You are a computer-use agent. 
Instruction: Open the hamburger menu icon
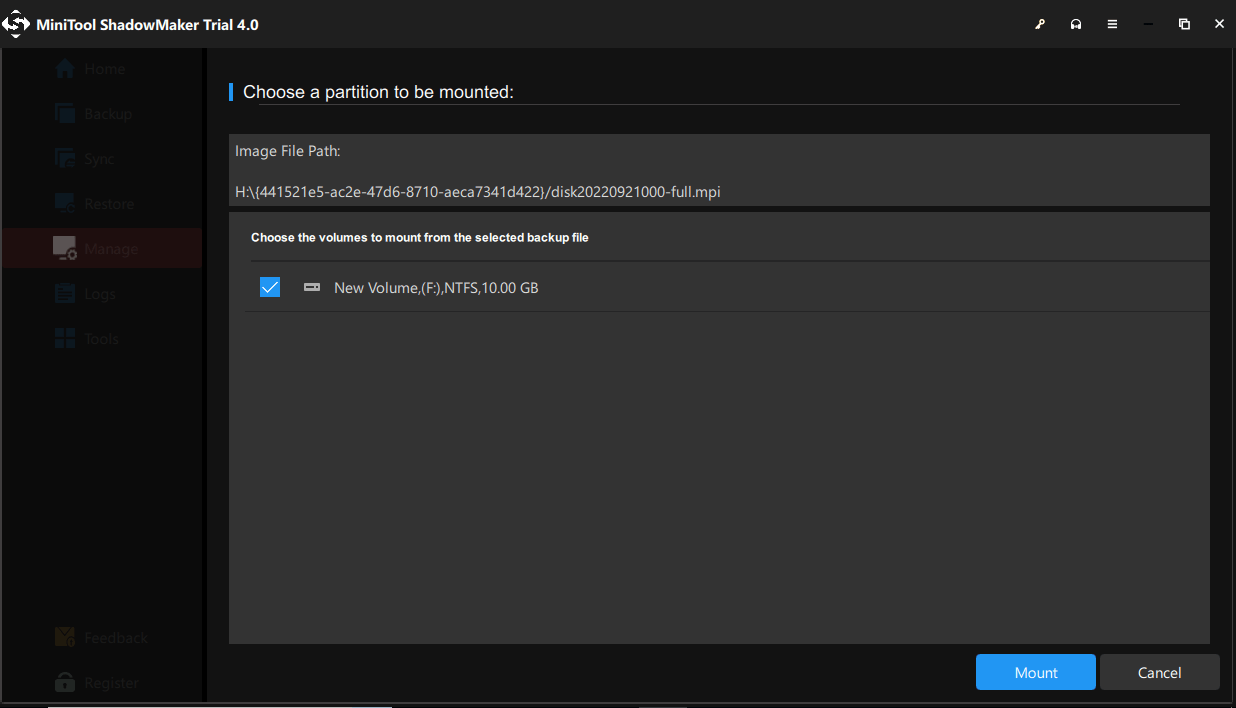point(1112,24)
